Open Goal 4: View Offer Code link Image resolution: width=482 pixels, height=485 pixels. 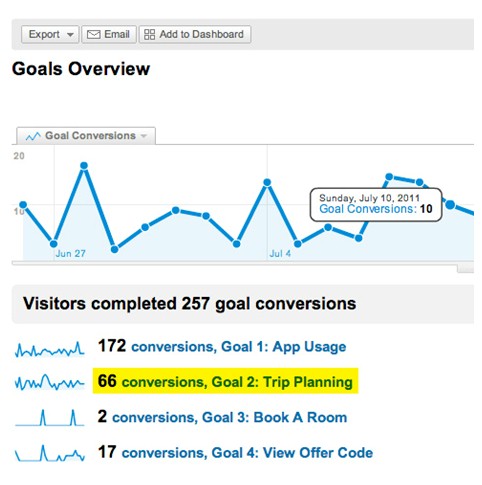(x=247, y=453)
